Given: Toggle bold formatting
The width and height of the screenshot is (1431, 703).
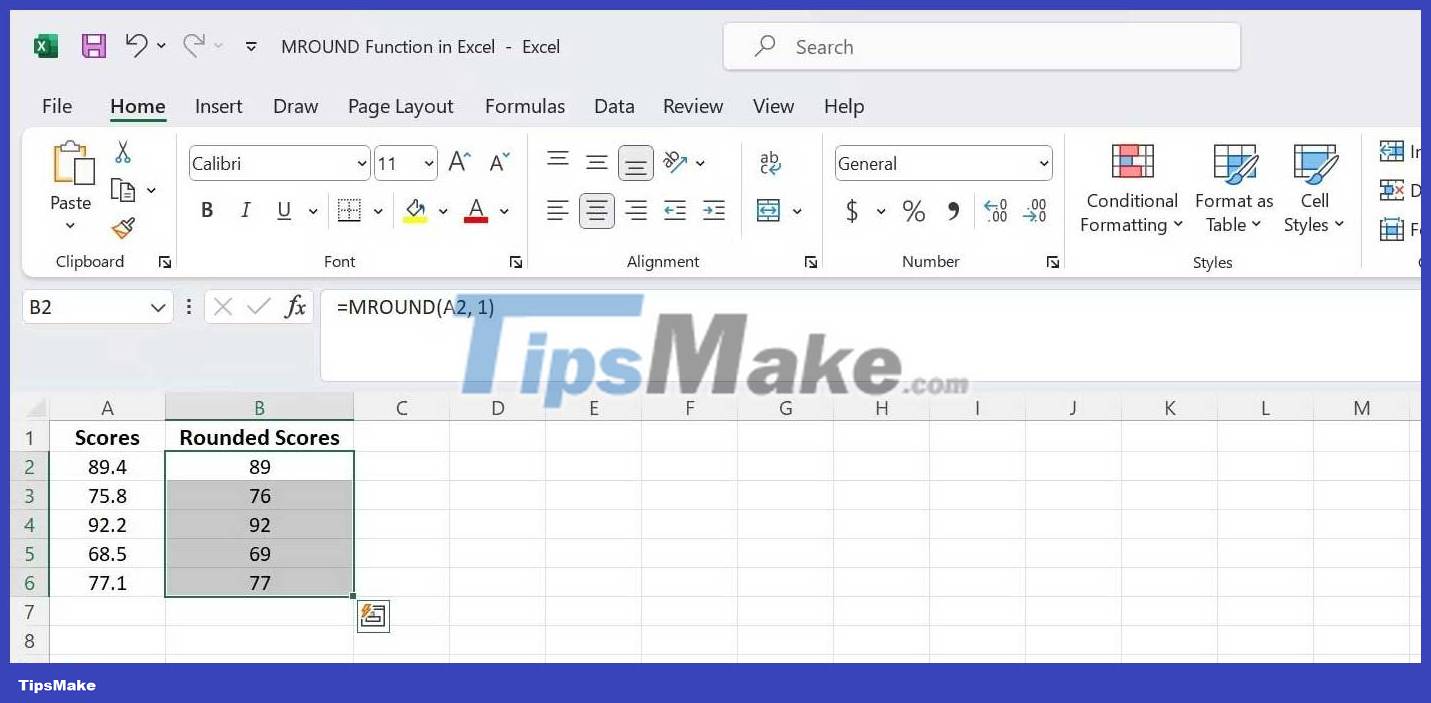Looking at the screenshot, I should point(206,211).
